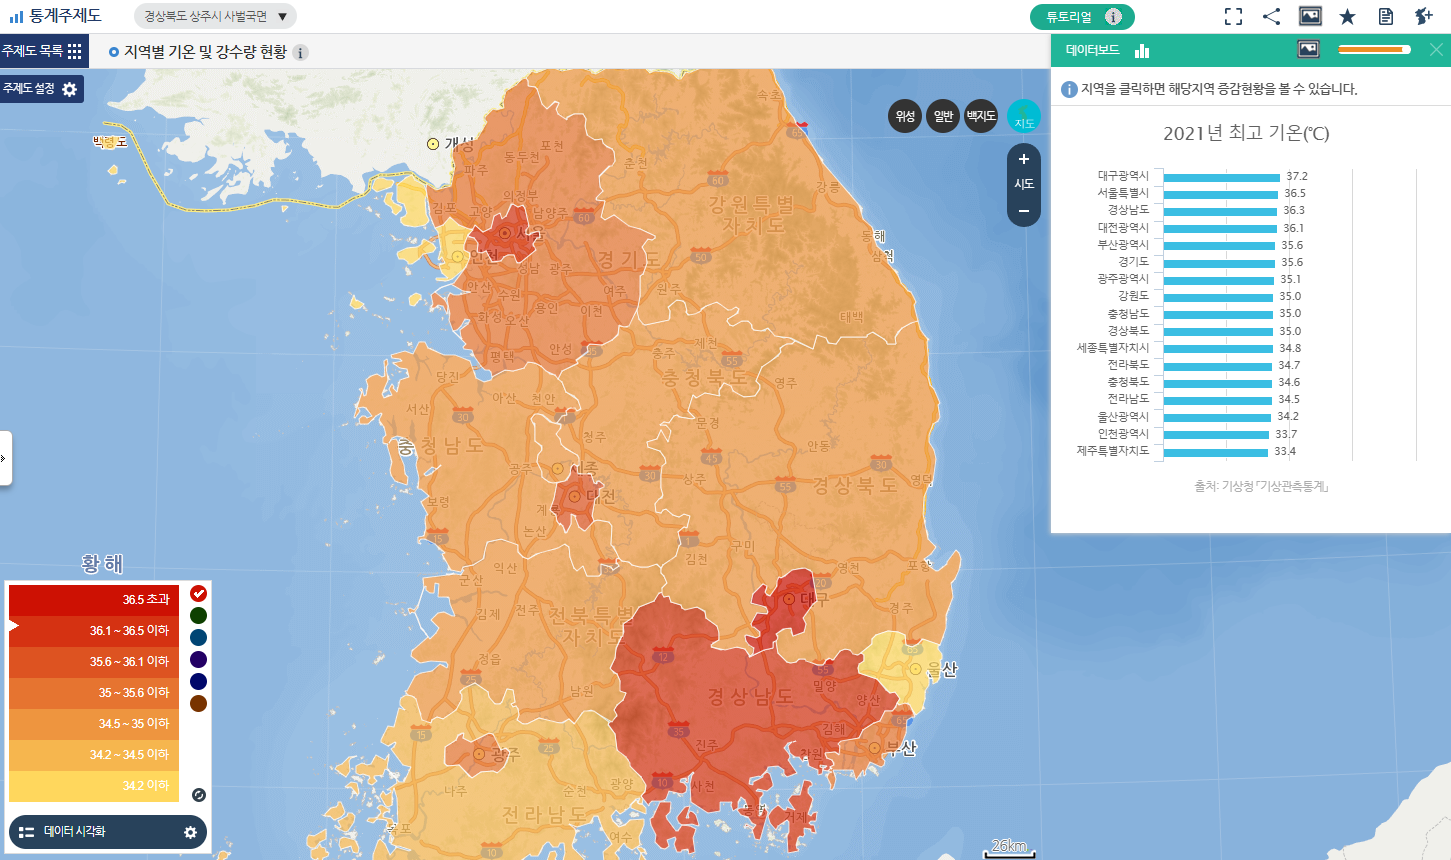This screenshot has width=1451, height=860.
Task: Click the 36.1 ~ 36.5 이하 legend band
Action: (x=94, y=631)
